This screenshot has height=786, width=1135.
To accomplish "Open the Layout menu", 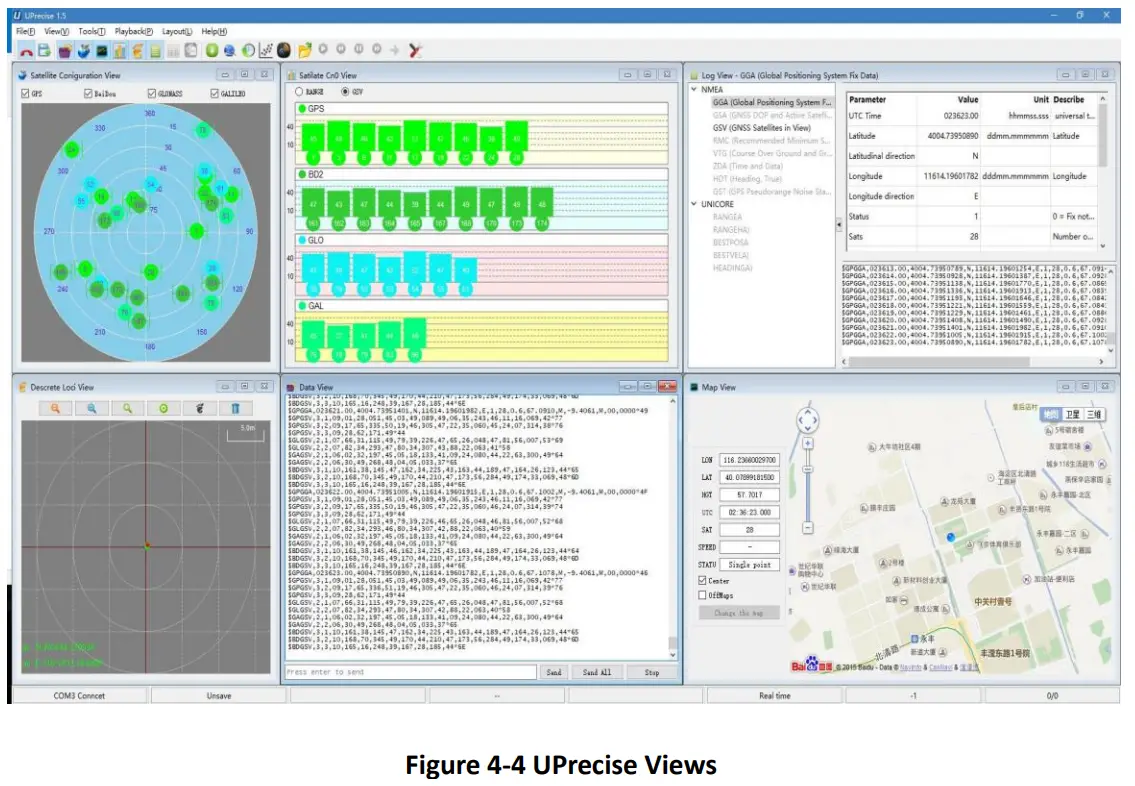I will (177, 31).
